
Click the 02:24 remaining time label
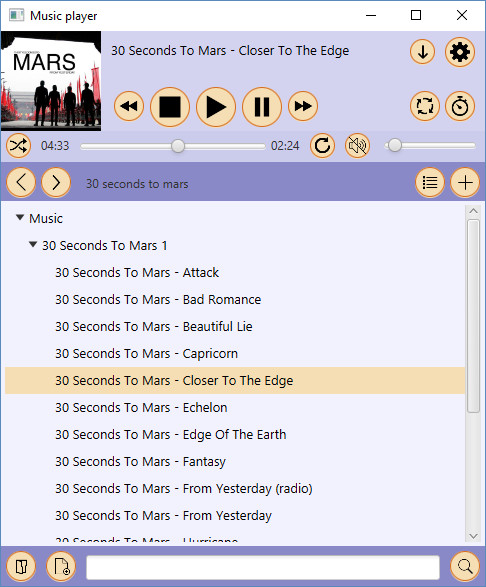point(285,146)
